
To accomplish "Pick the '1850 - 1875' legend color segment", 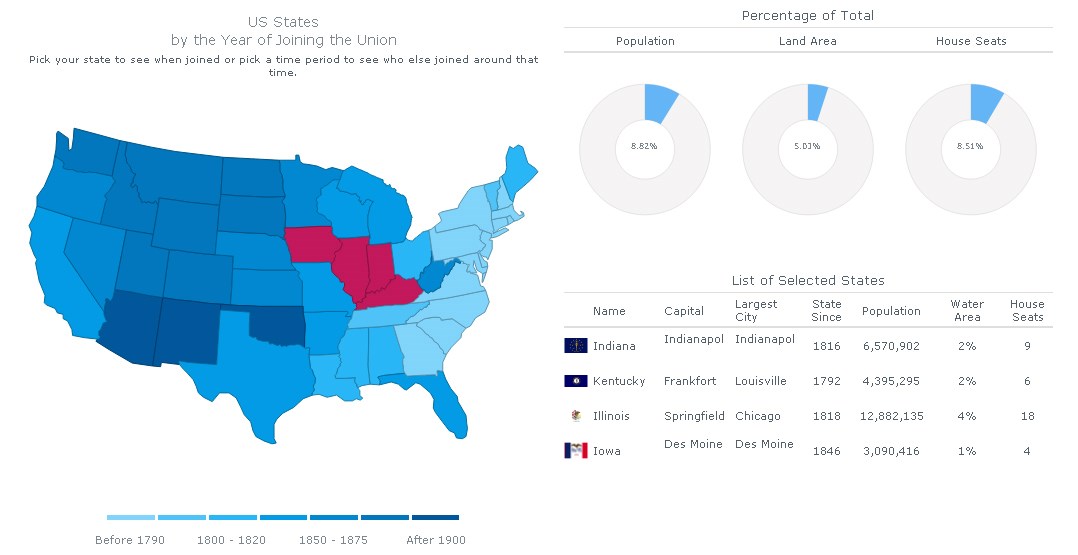I will point(334,517).
